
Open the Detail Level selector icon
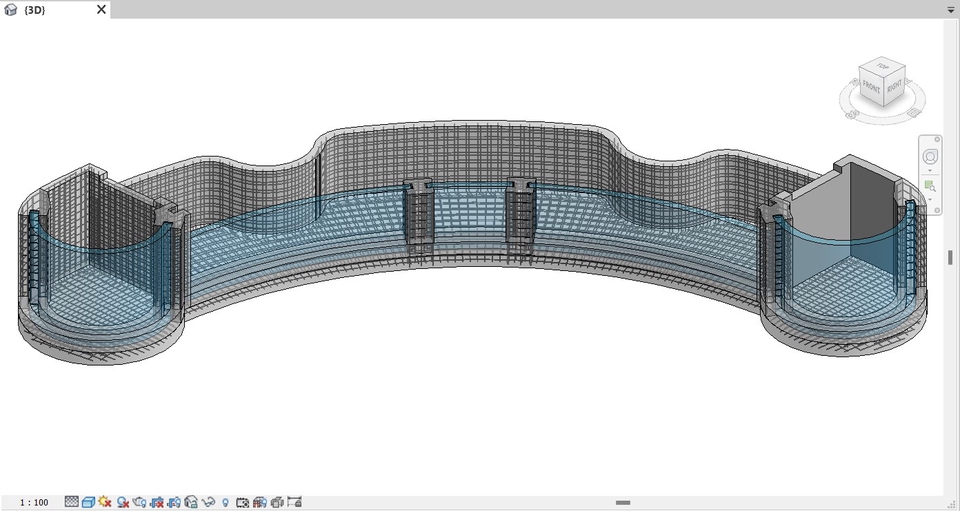(72, 502)
